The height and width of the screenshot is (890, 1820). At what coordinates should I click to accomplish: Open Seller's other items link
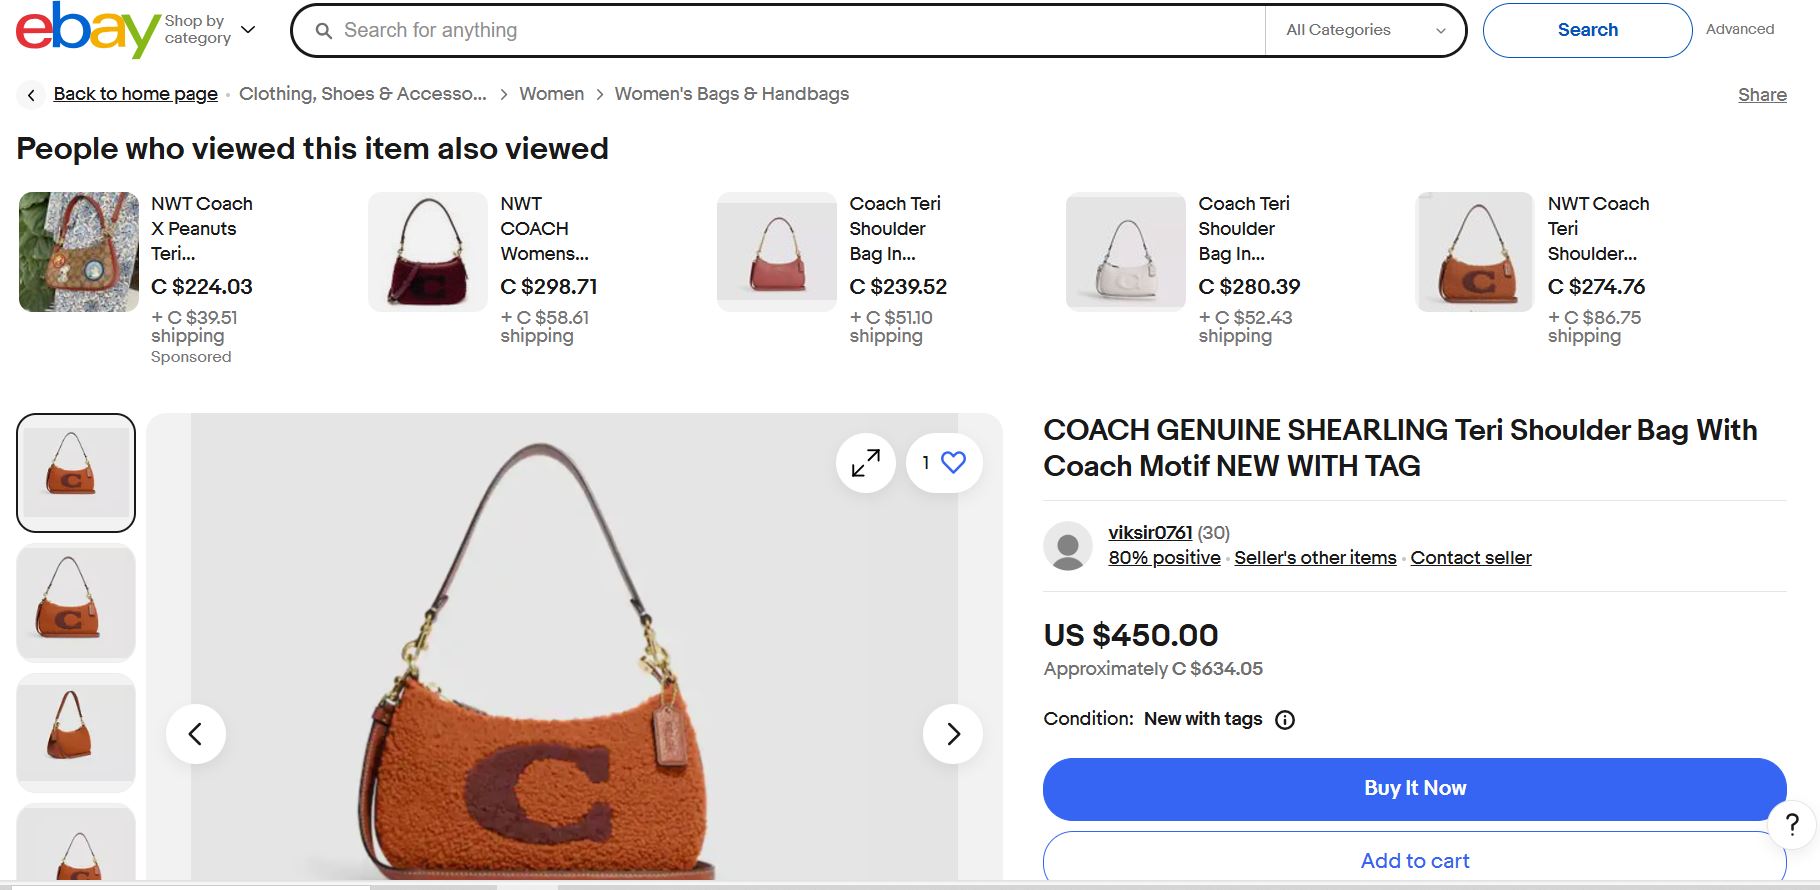coord(1315,558)
